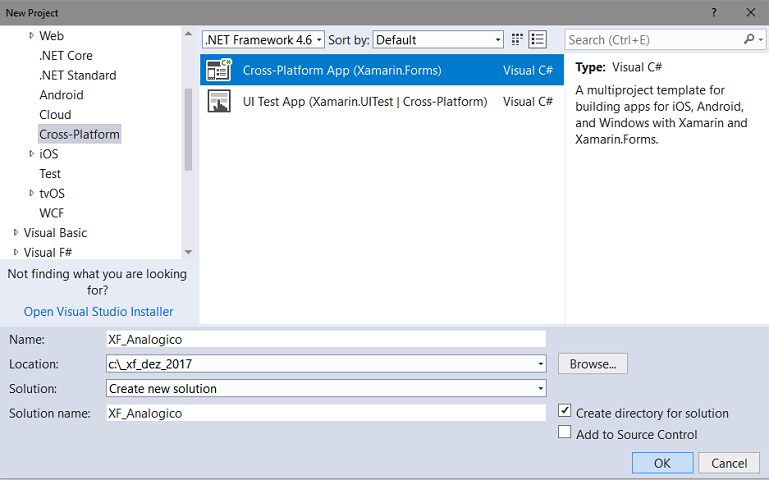
Task: Click the OK button
Action: [662, 463]
